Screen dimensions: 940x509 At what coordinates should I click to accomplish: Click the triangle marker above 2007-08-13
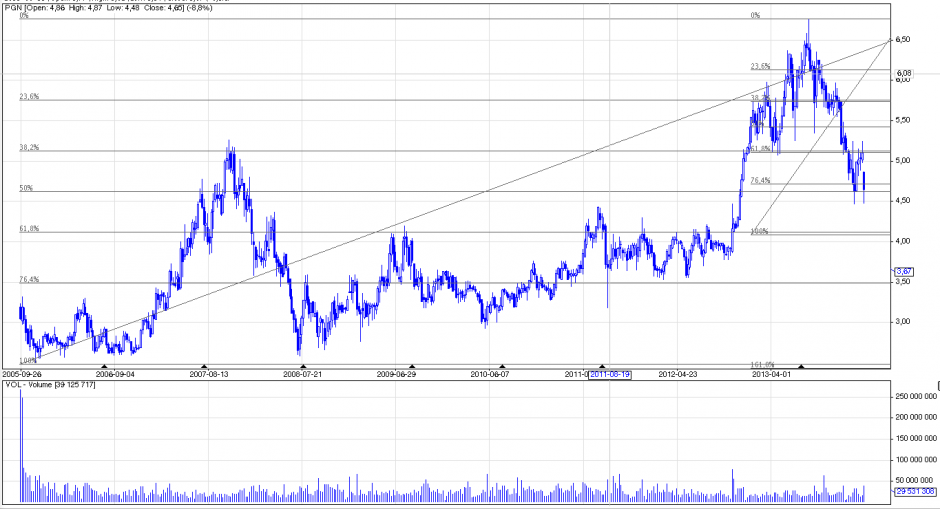click(x=204, y=366)
